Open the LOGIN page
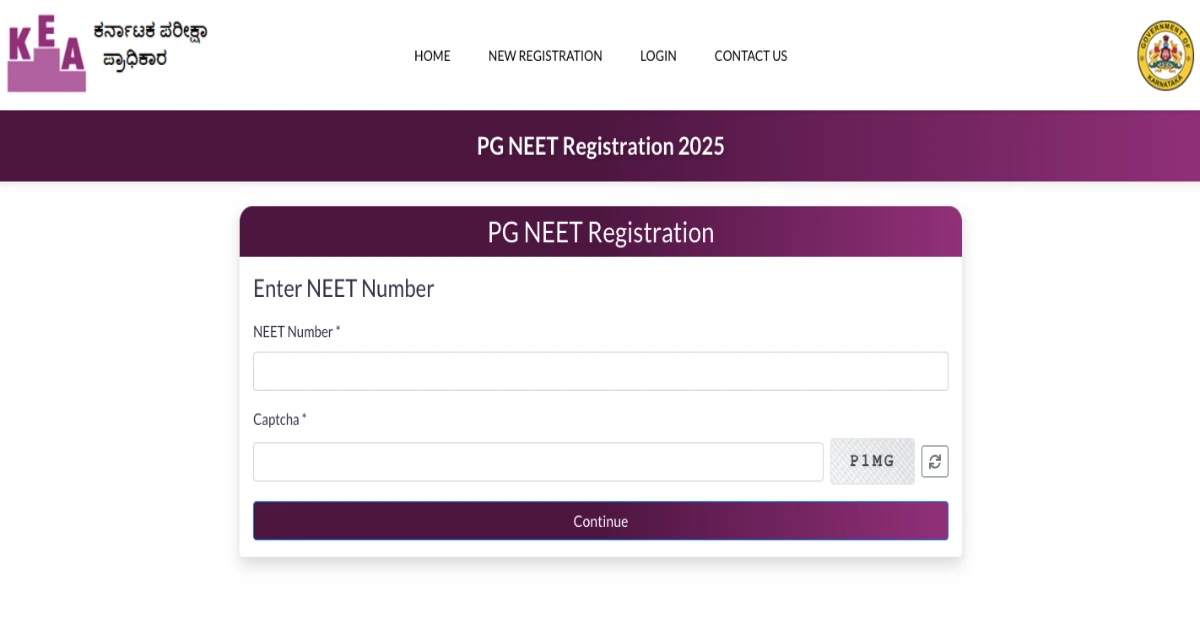Viewport: 1200px width, 629px height. [x=658, y=56]
